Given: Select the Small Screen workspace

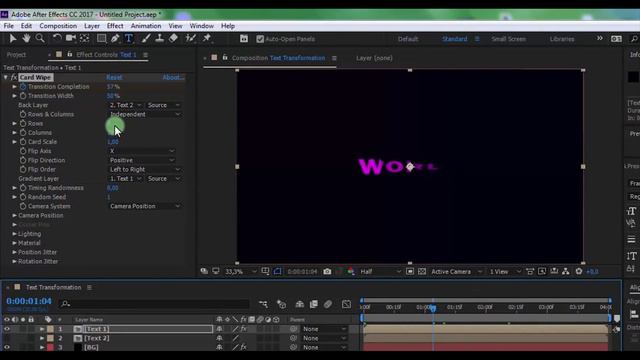Looking at the screenshot, I should click(x=509, y=39).
